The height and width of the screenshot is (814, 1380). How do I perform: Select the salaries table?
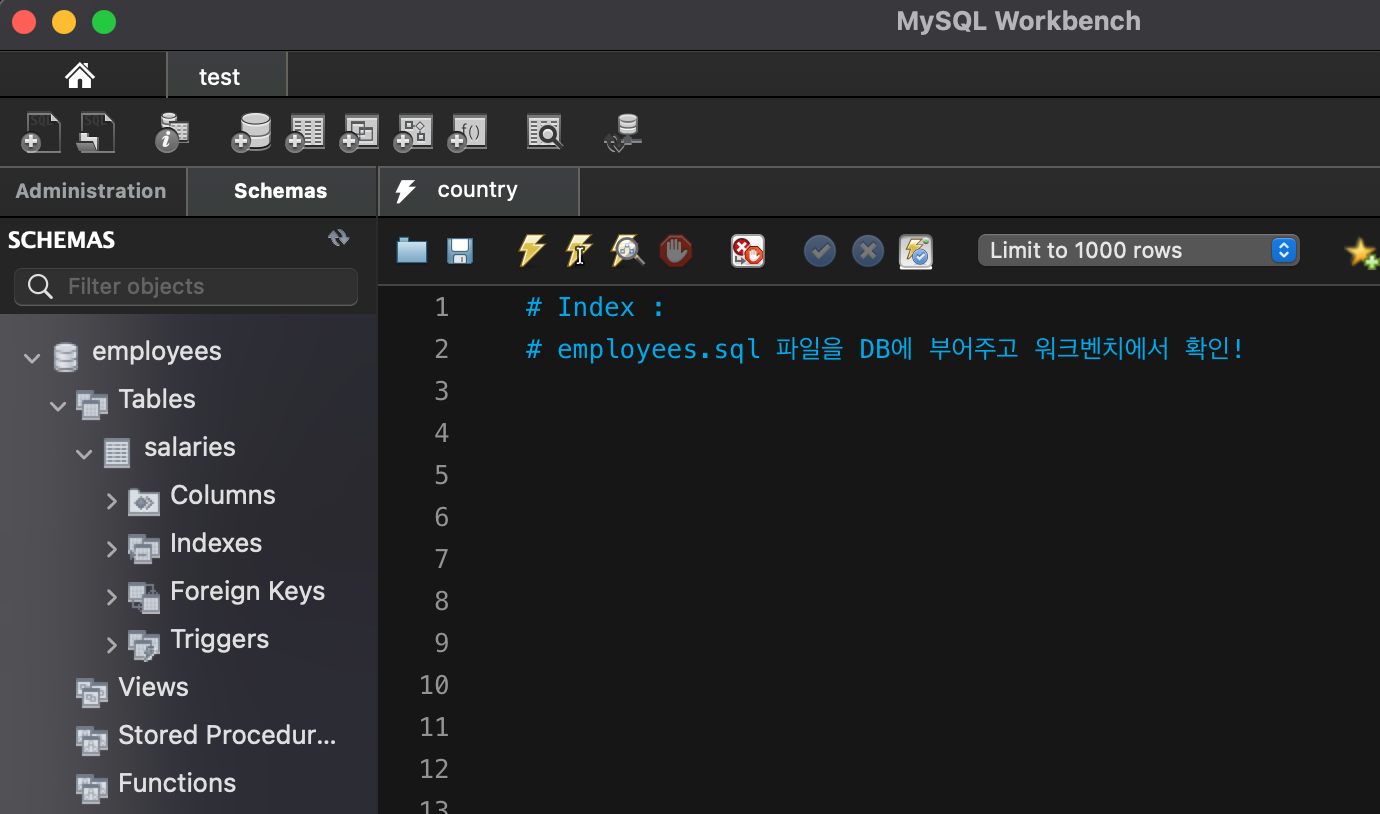tap(190, 447)
